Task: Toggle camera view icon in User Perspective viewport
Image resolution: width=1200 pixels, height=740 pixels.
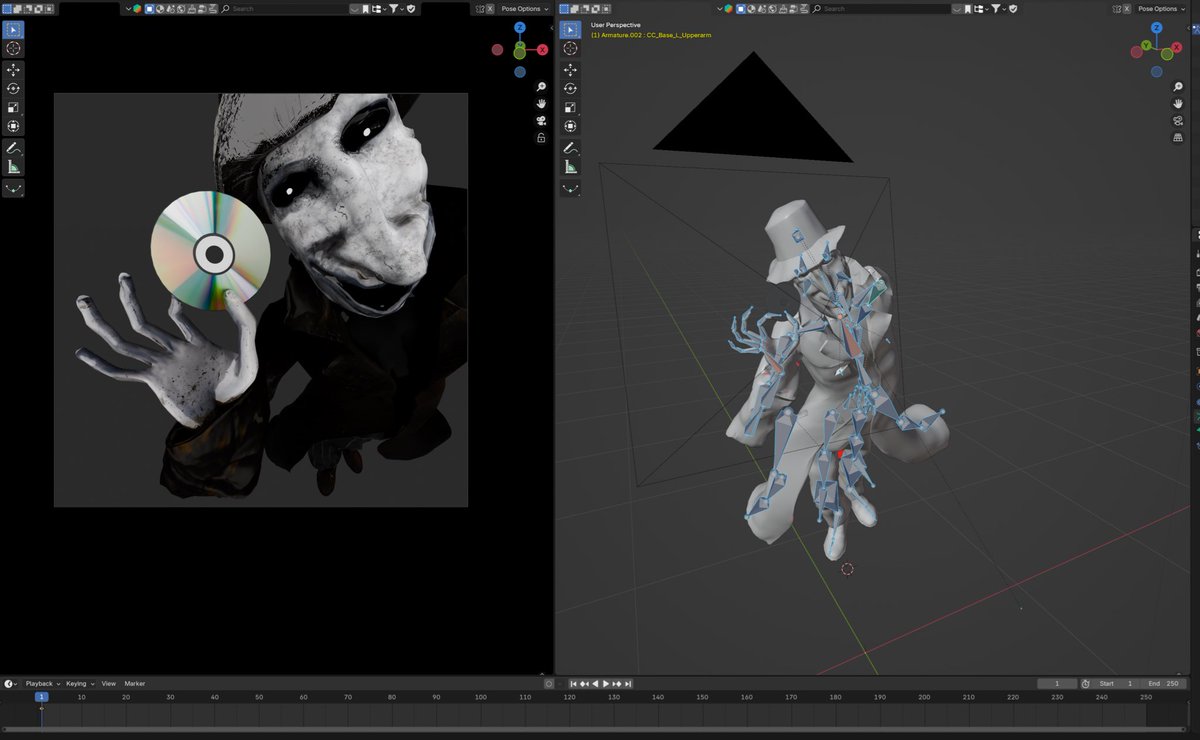Action: pos(1179,121)
